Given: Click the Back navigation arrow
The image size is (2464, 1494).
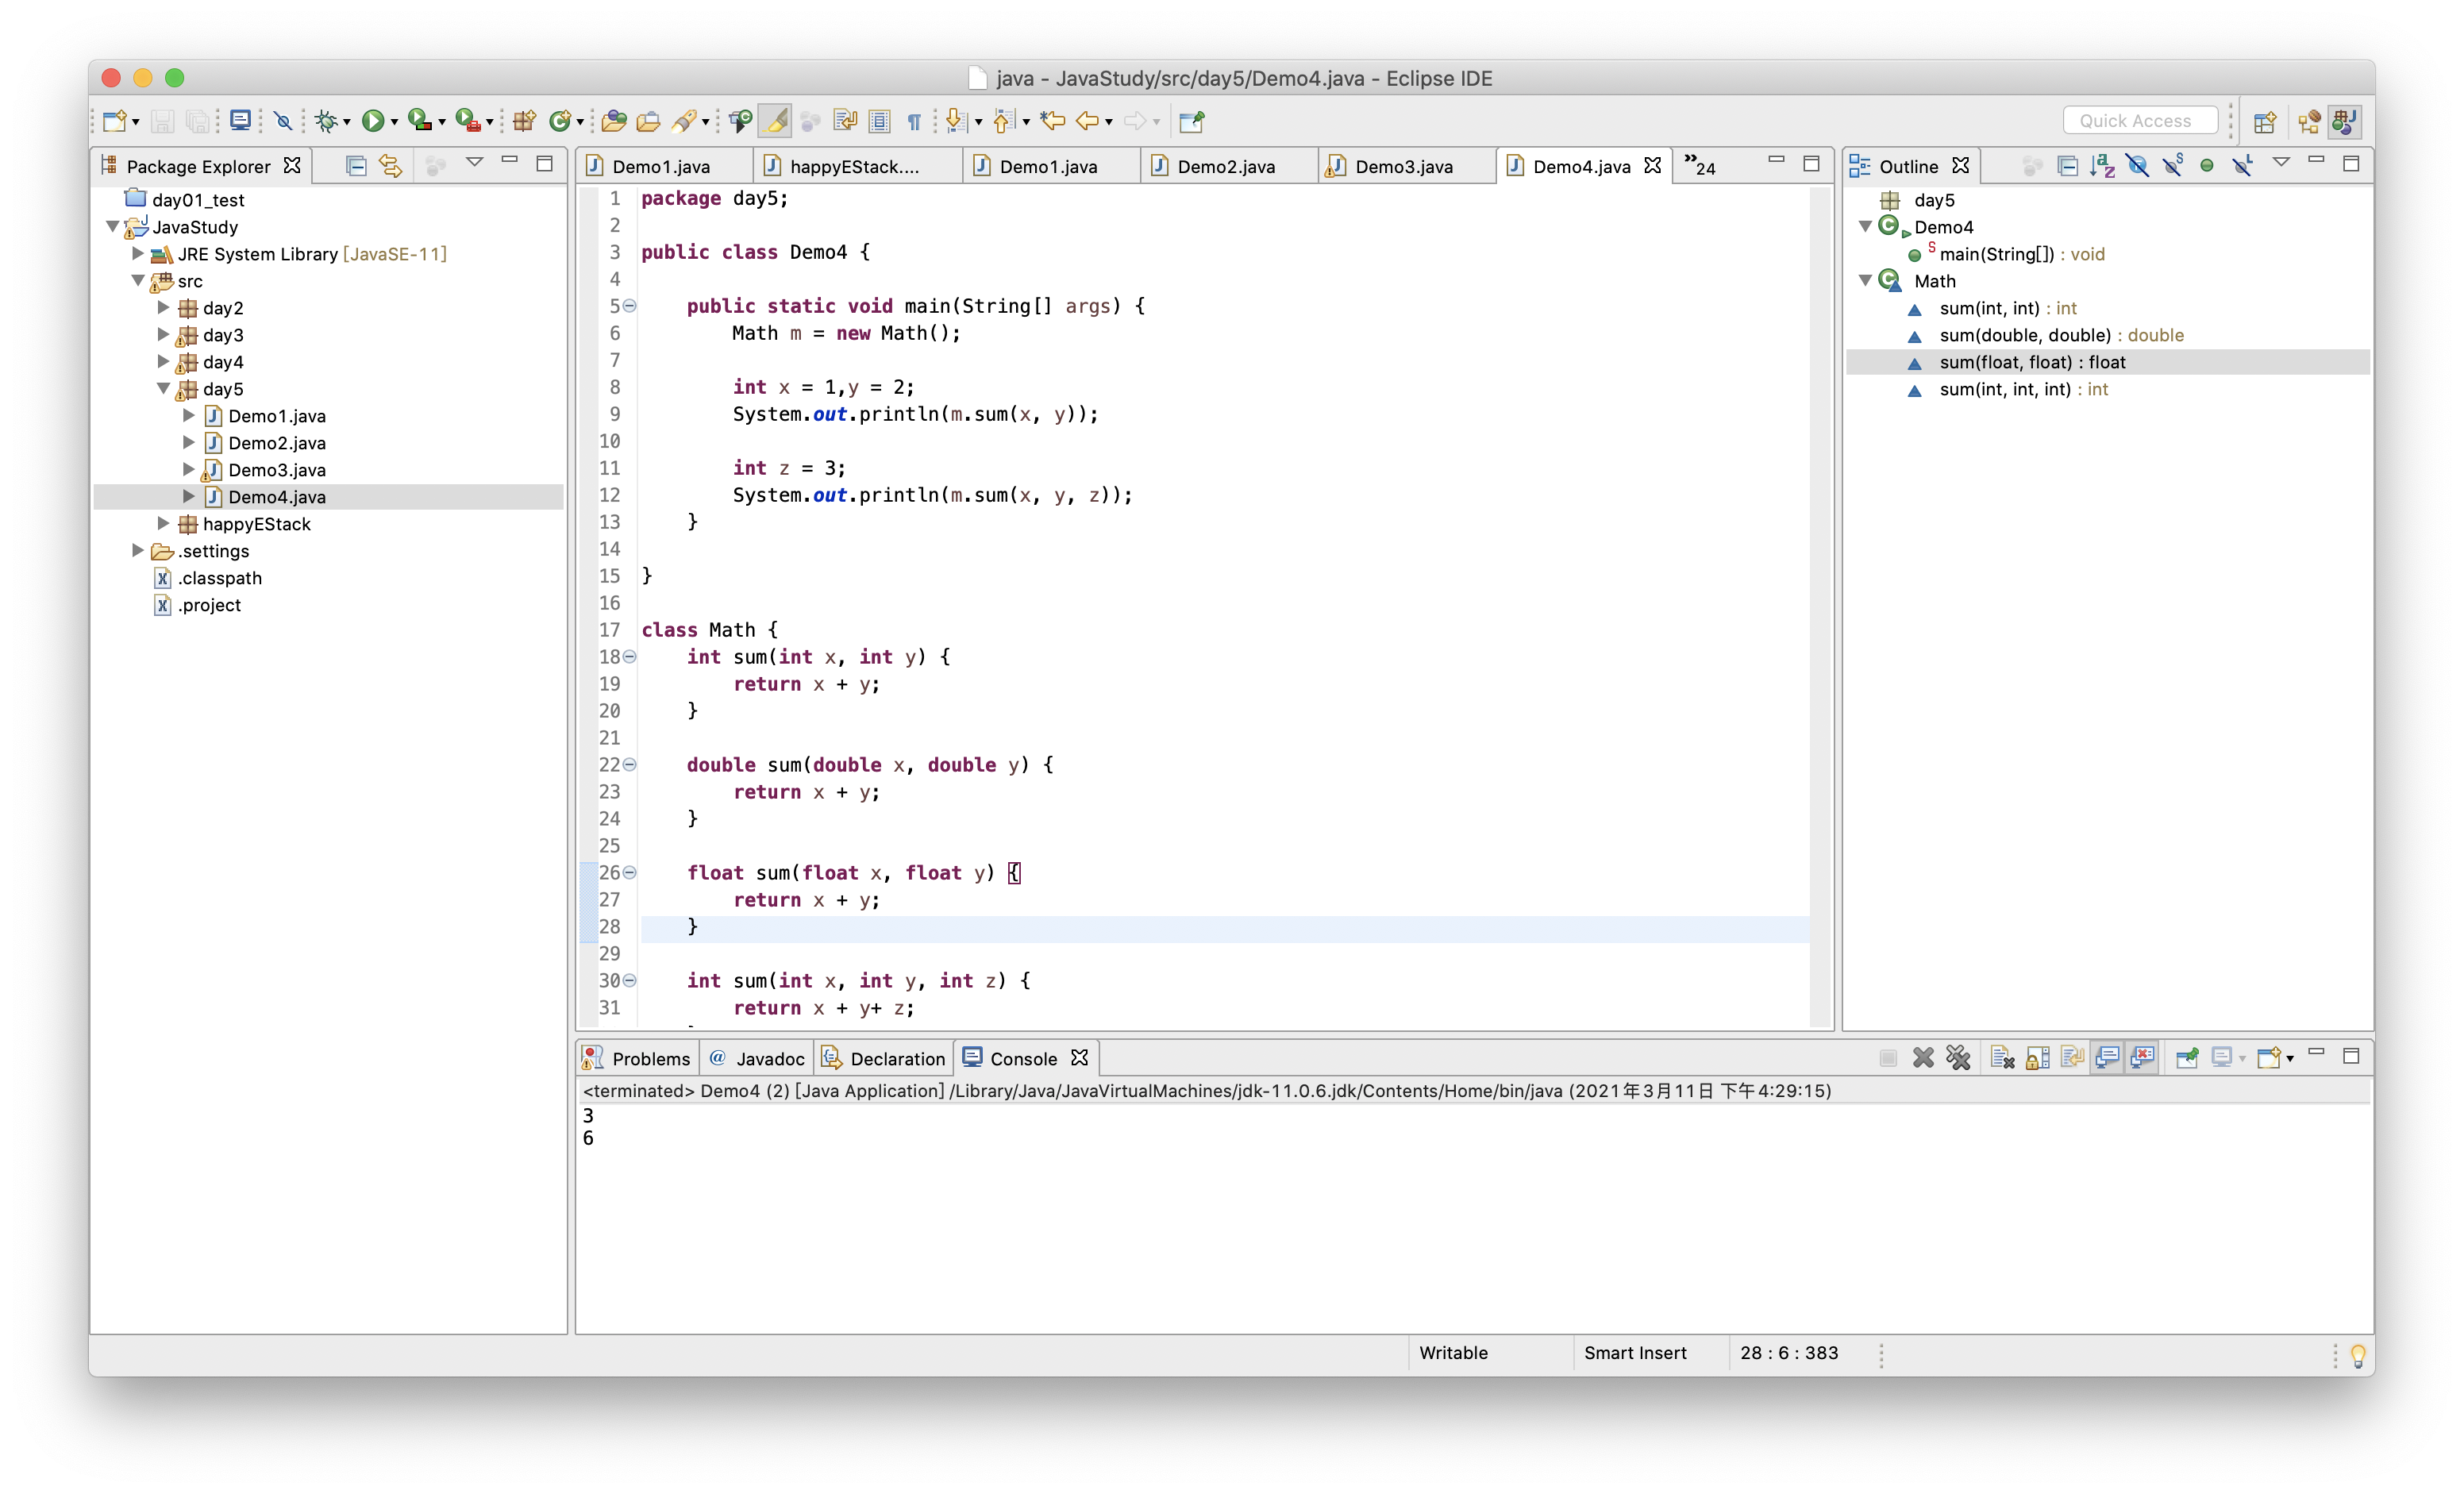Looking at the screenshot, I should pos(1087,121).
